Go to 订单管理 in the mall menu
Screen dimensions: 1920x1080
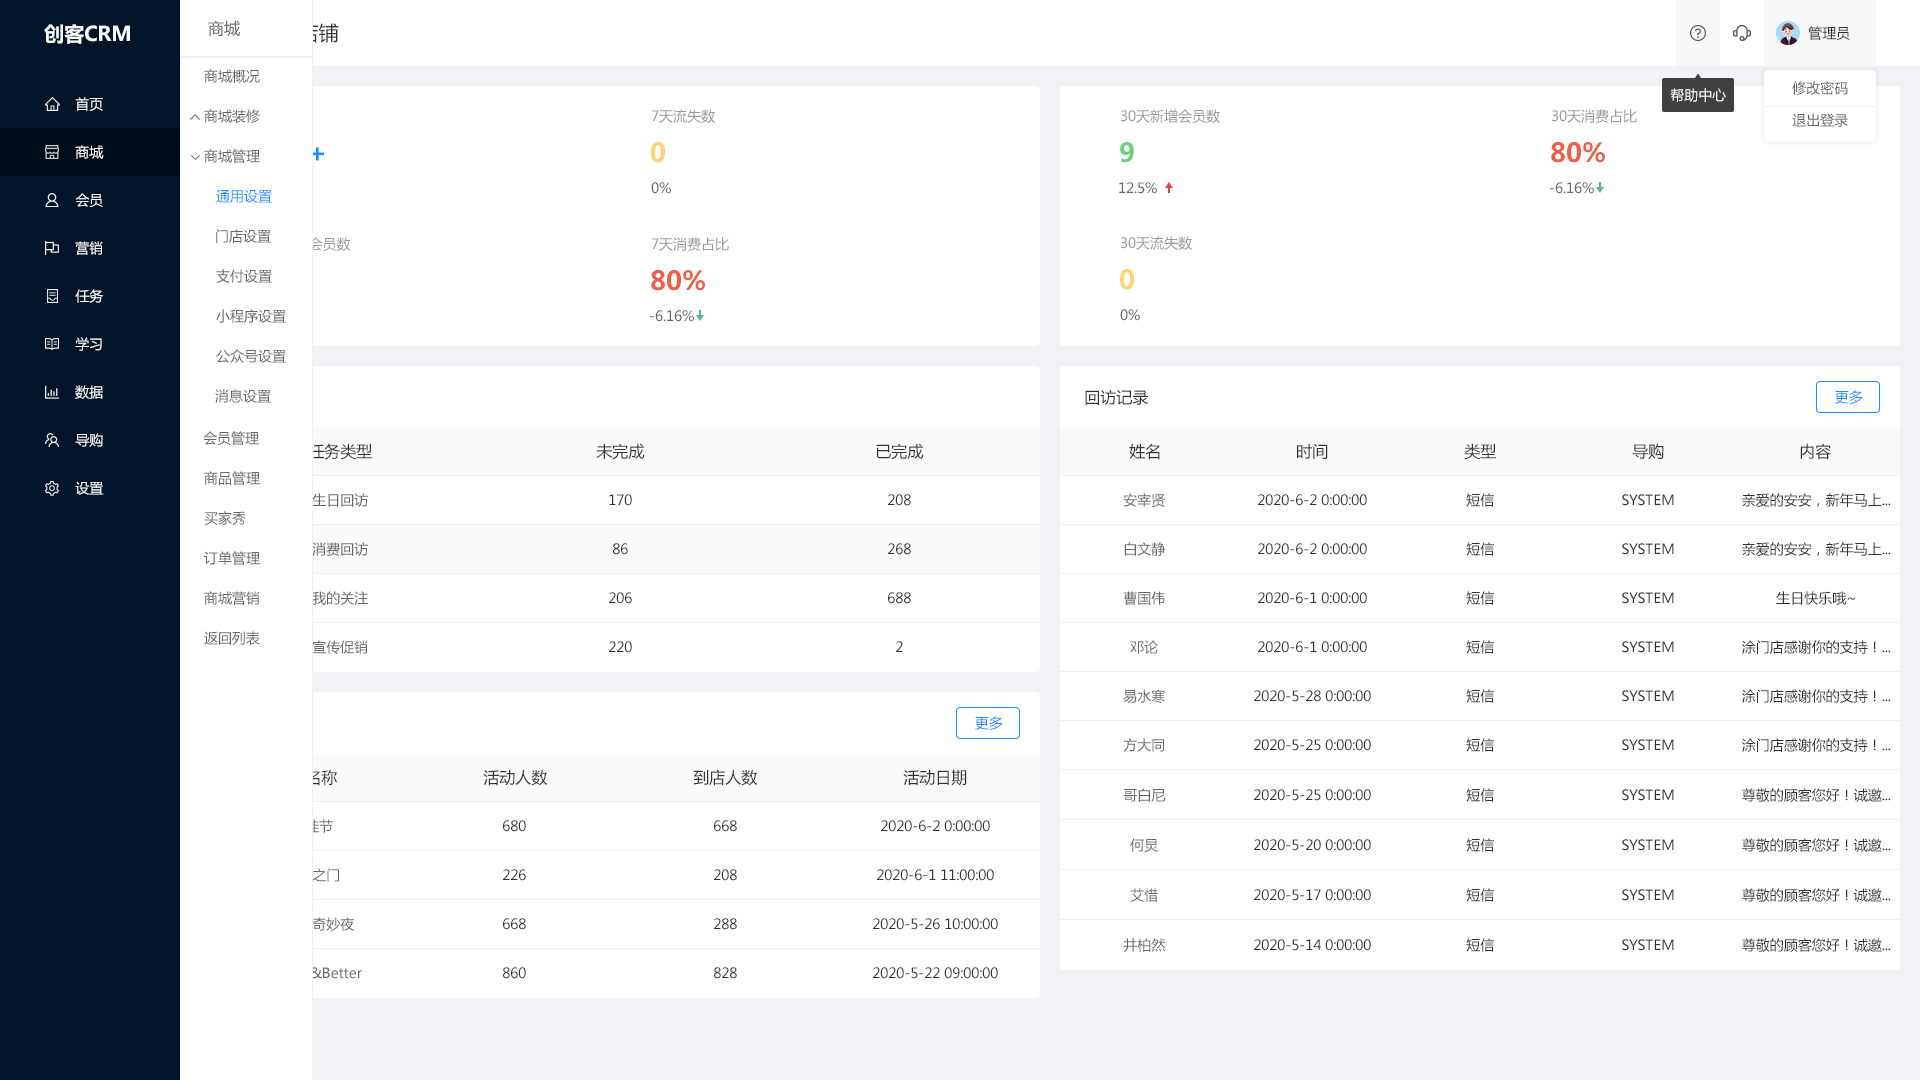[x=231, y=558]
